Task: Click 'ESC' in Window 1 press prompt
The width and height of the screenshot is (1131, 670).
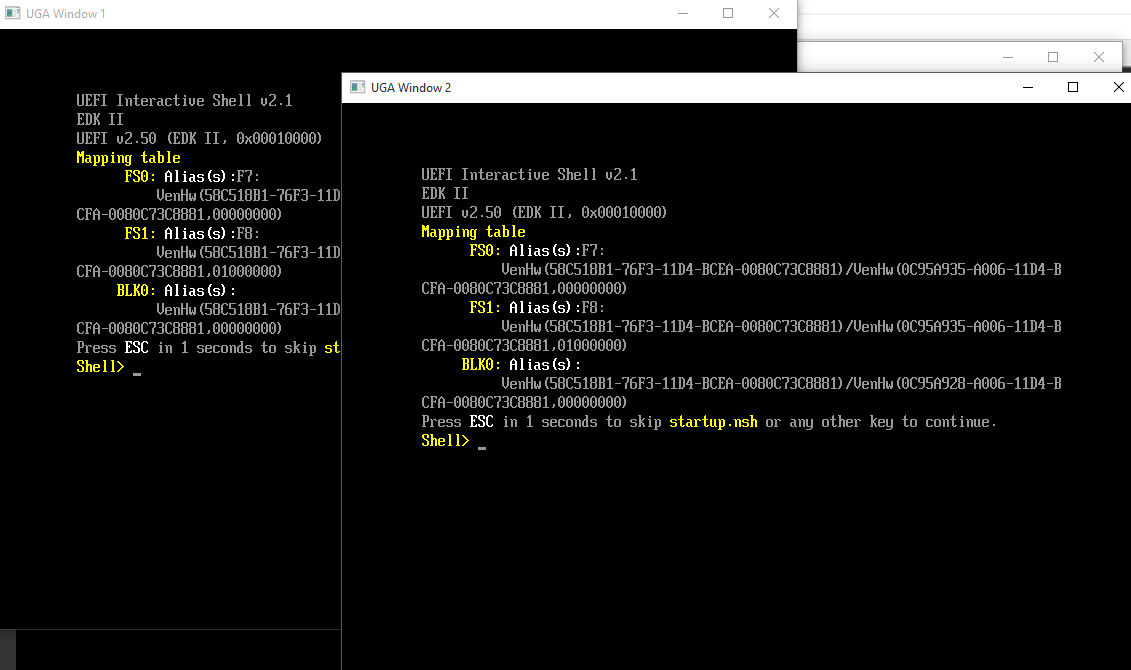Action: (x=136, y=348)
